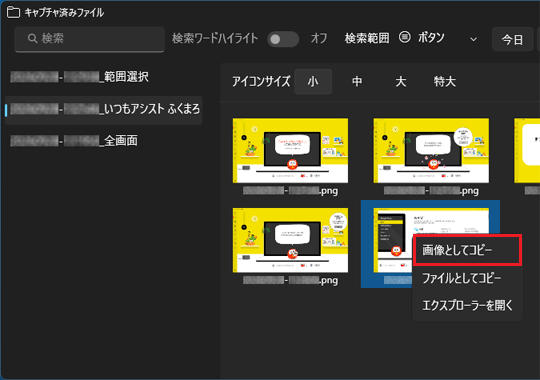Image resolution: width=540 pixels, height=380 pixels.
Task: Click the 検索ワードハイライト label
Action: 215,38
